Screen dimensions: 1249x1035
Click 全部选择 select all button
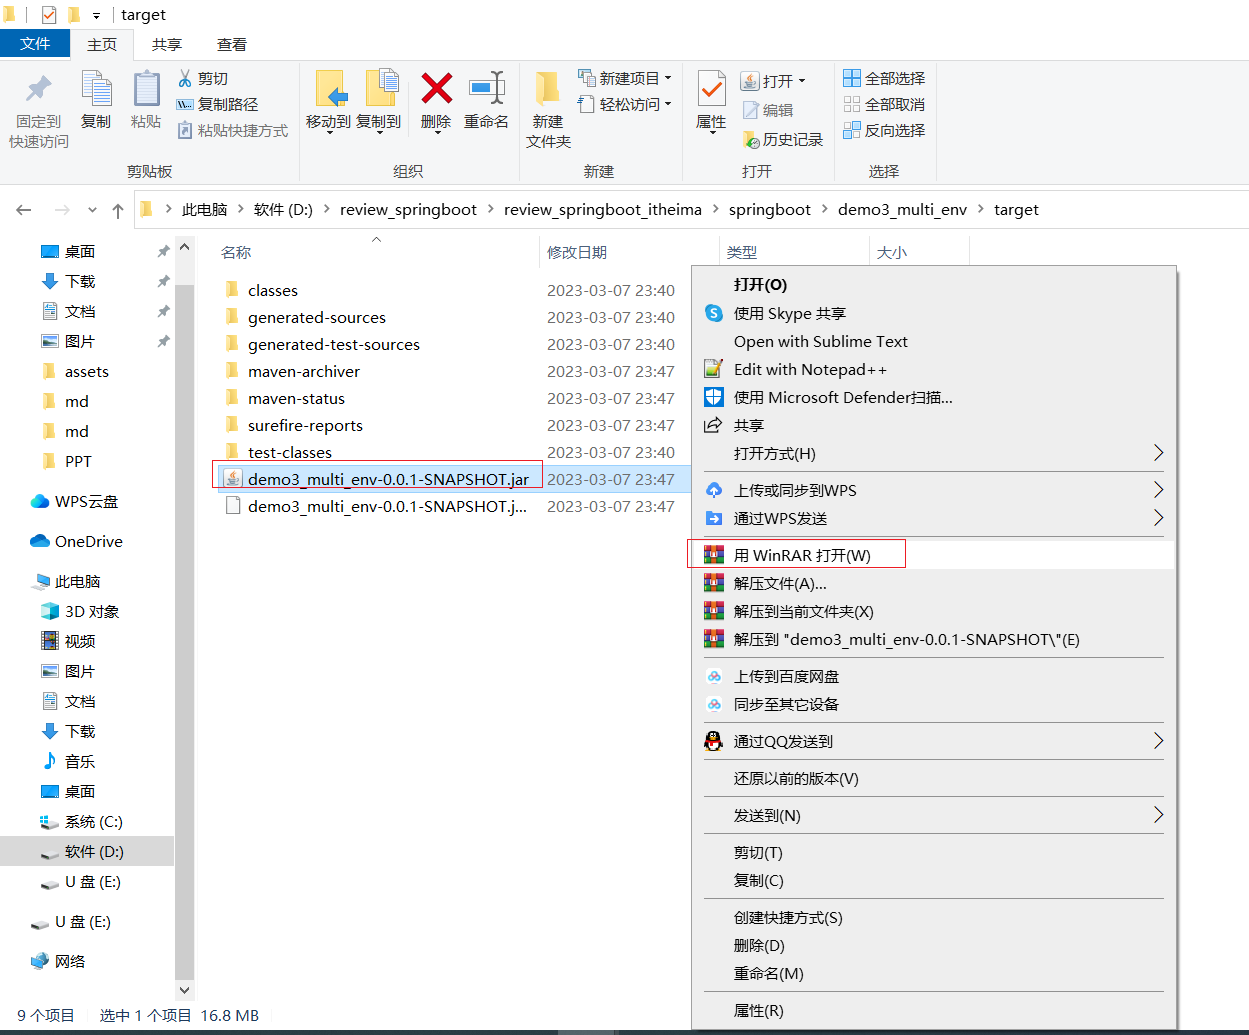(884, 78)
